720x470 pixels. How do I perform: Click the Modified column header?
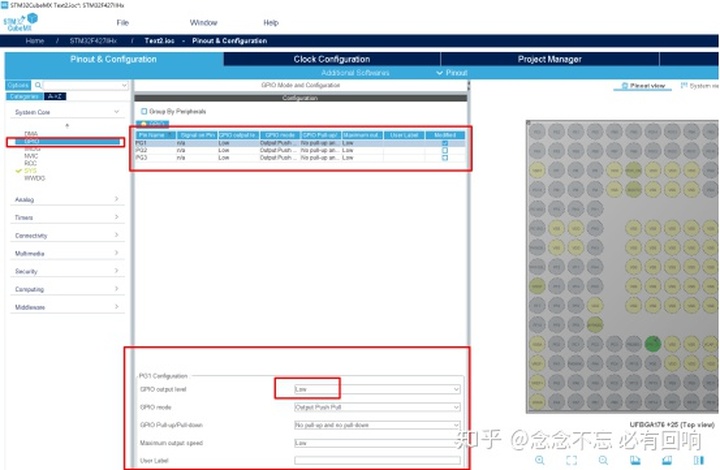tap(444, 135)
